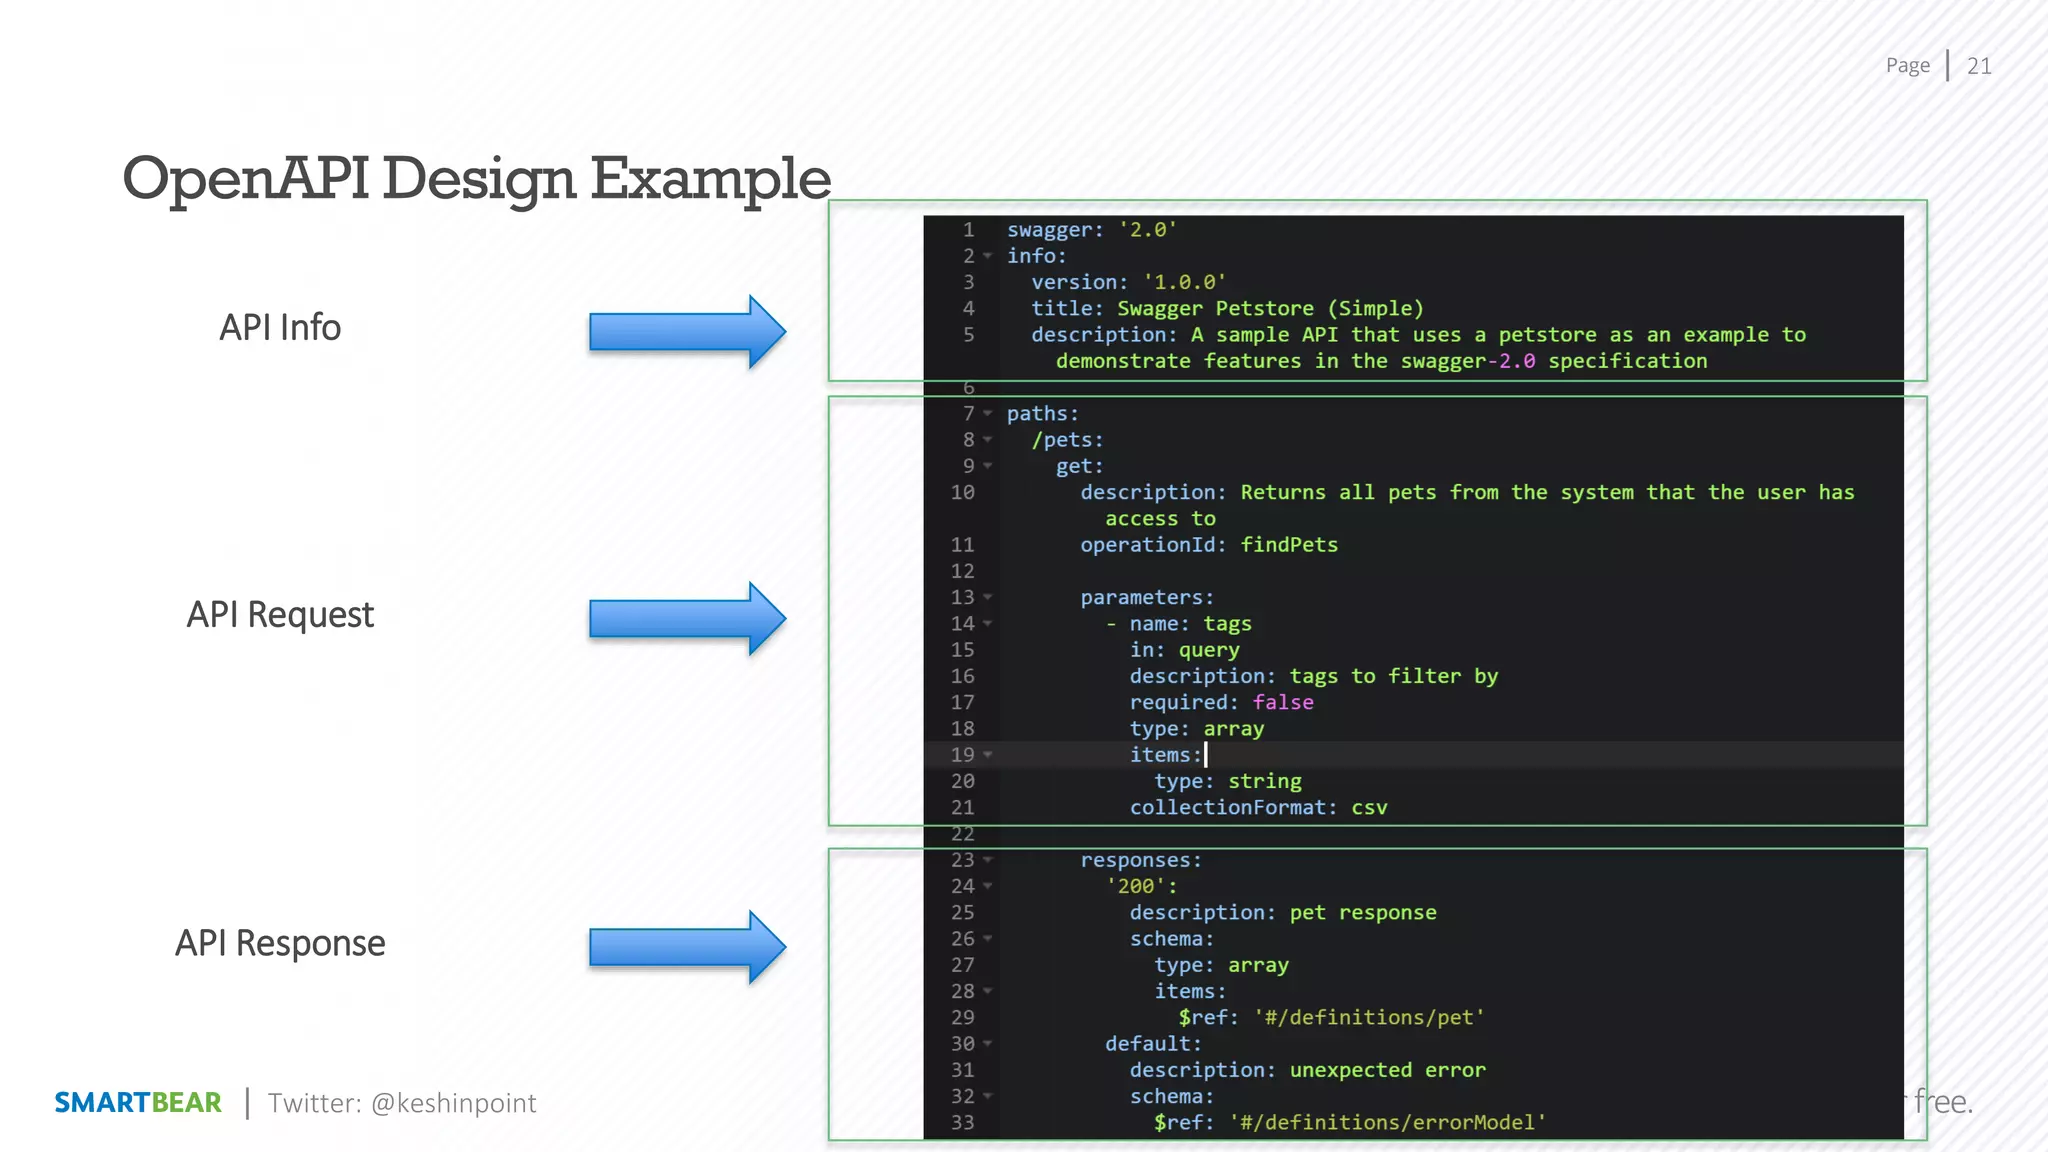Viewport: 2048px width, 1152px height.
Task: Collapse the default response fold arrow
Action: (x=988, y=1044)
